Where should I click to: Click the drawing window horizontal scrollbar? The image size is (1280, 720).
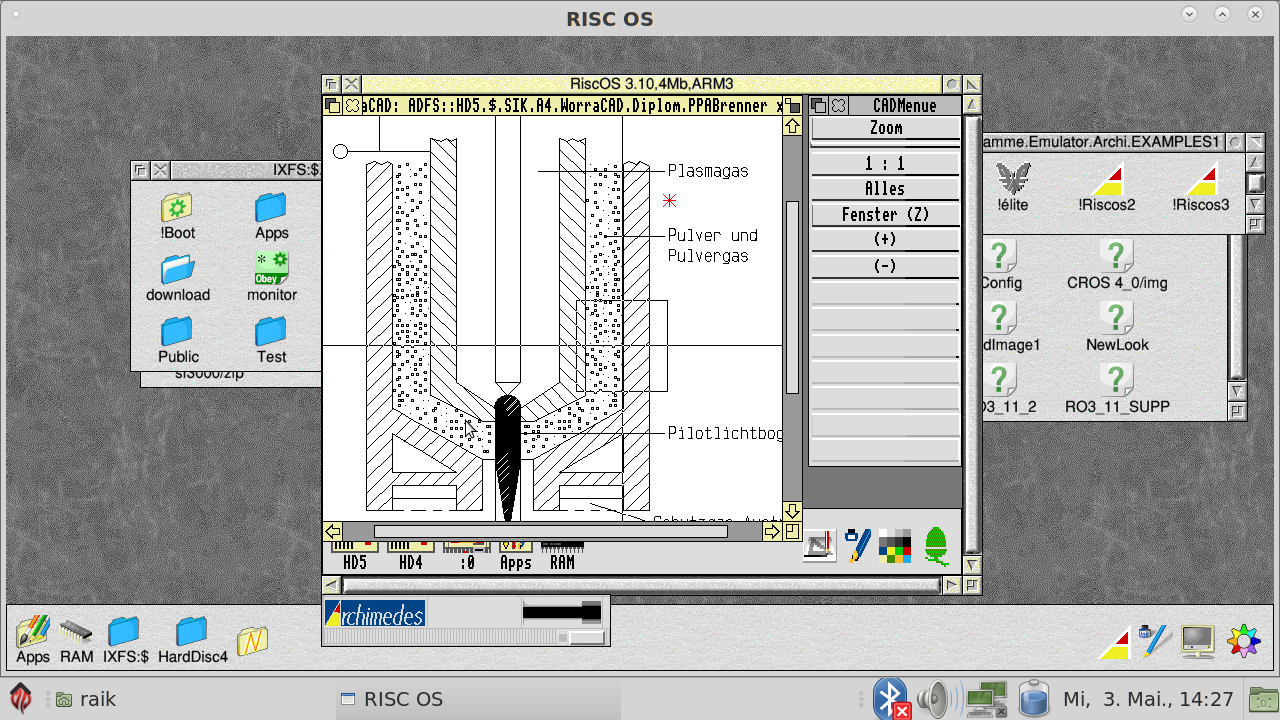point(550,531)
